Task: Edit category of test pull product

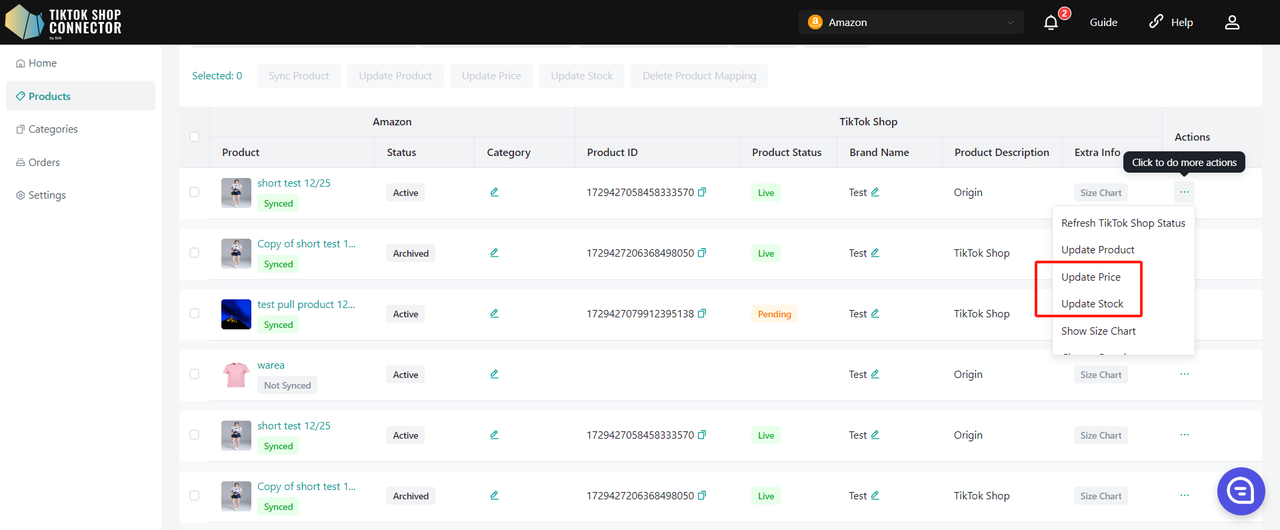Action: click(x=494, y=313)
